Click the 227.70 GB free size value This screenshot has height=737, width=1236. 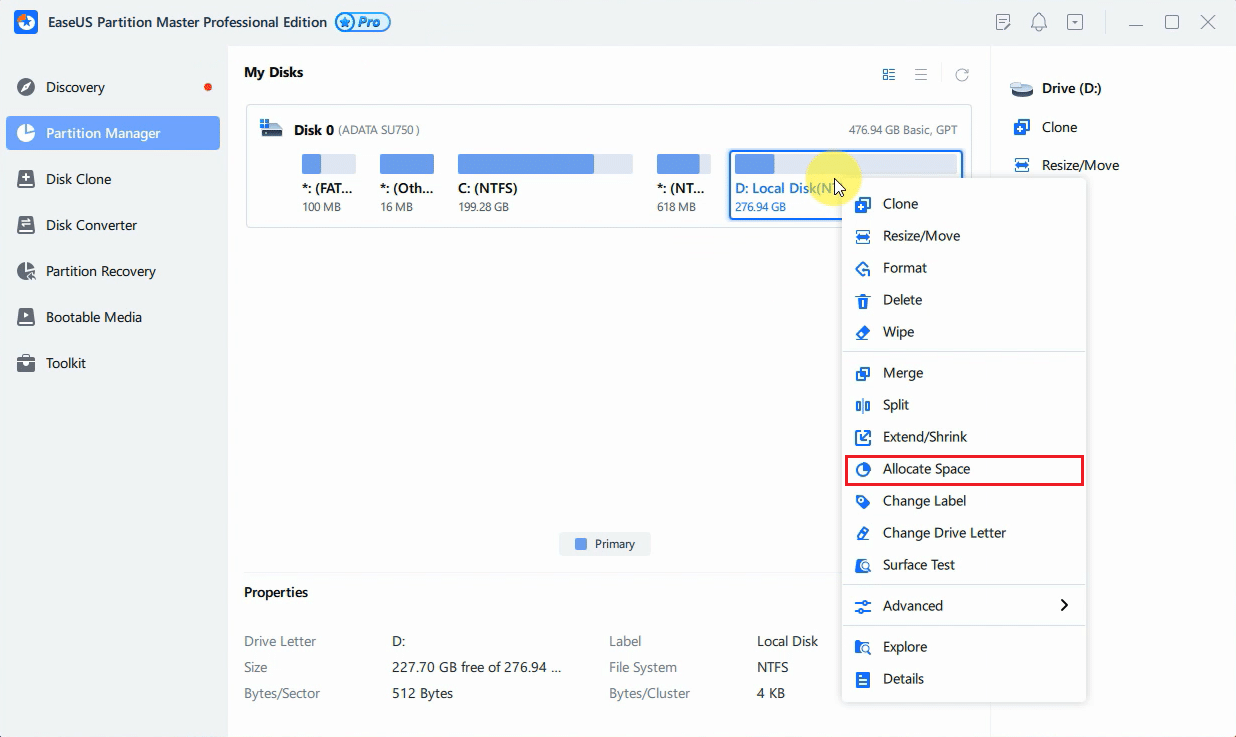pos(476,667)
